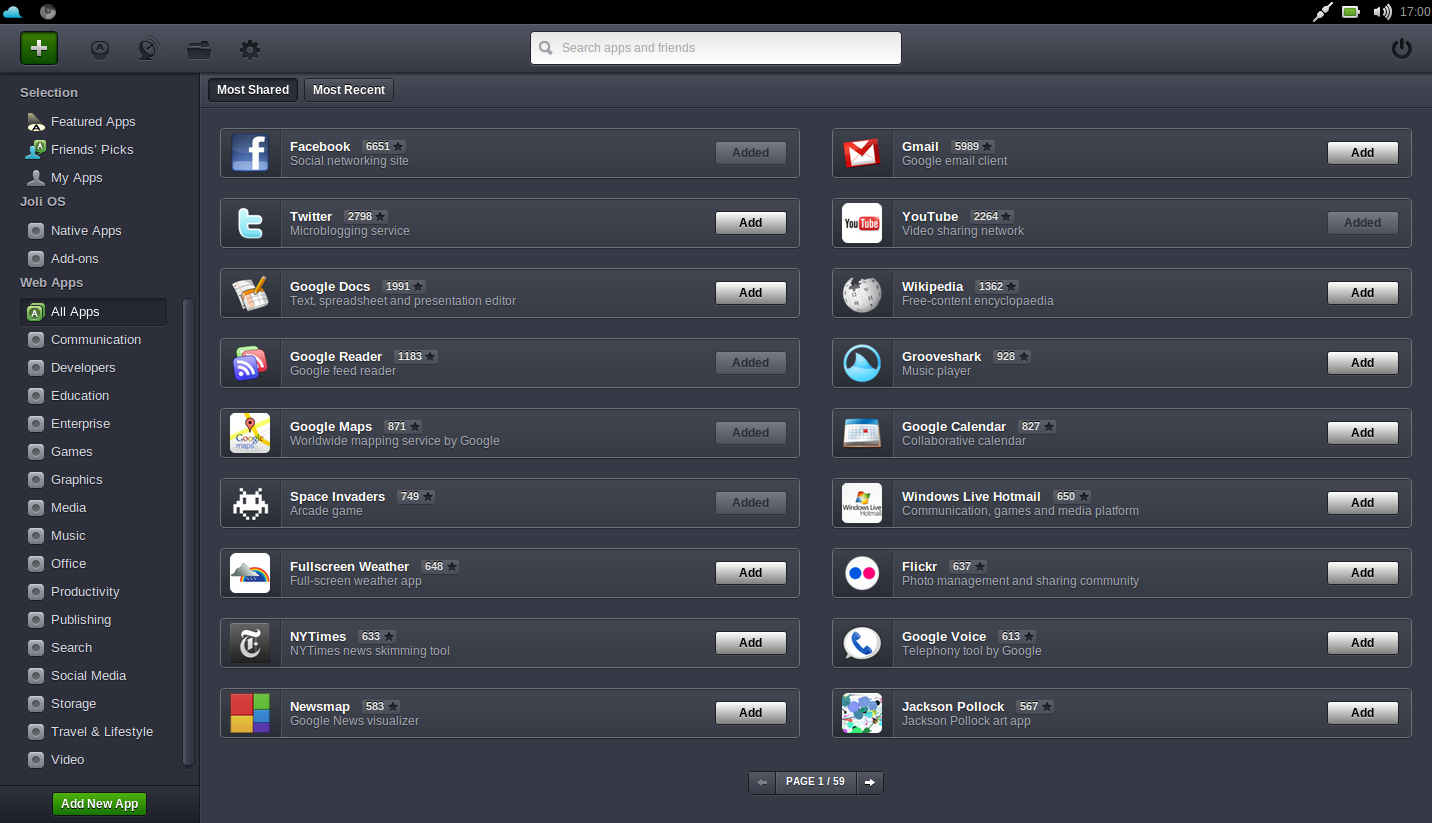Screen dimensions: 1432x823
Task: Click the battery icon in system tray
Action: [1351, 12]
